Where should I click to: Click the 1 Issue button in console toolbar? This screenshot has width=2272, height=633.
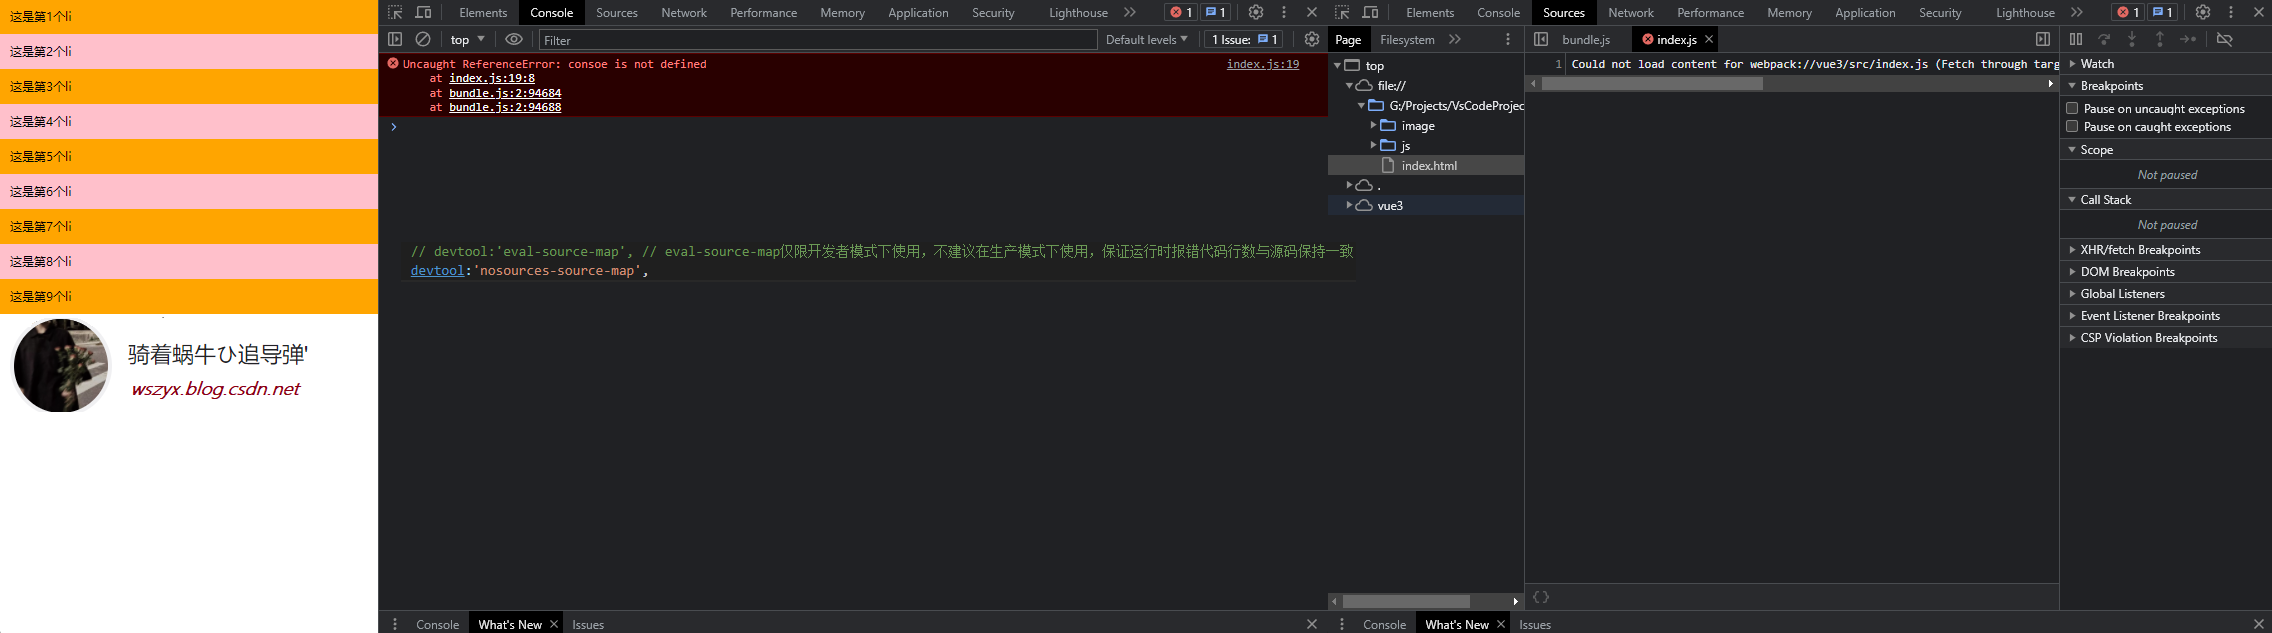click(1244, 40)
